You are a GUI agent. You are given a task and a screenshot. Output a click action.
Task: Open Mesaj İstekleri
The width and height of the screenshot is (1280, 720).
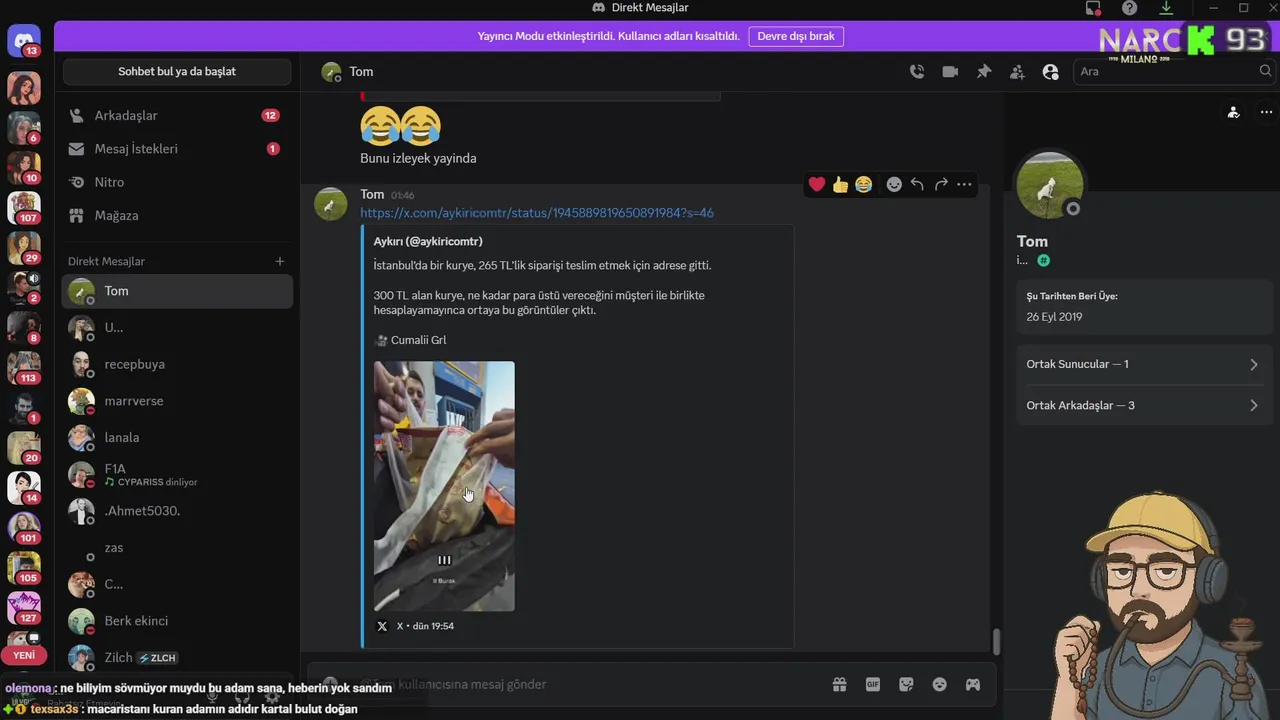tap(177, 149)
